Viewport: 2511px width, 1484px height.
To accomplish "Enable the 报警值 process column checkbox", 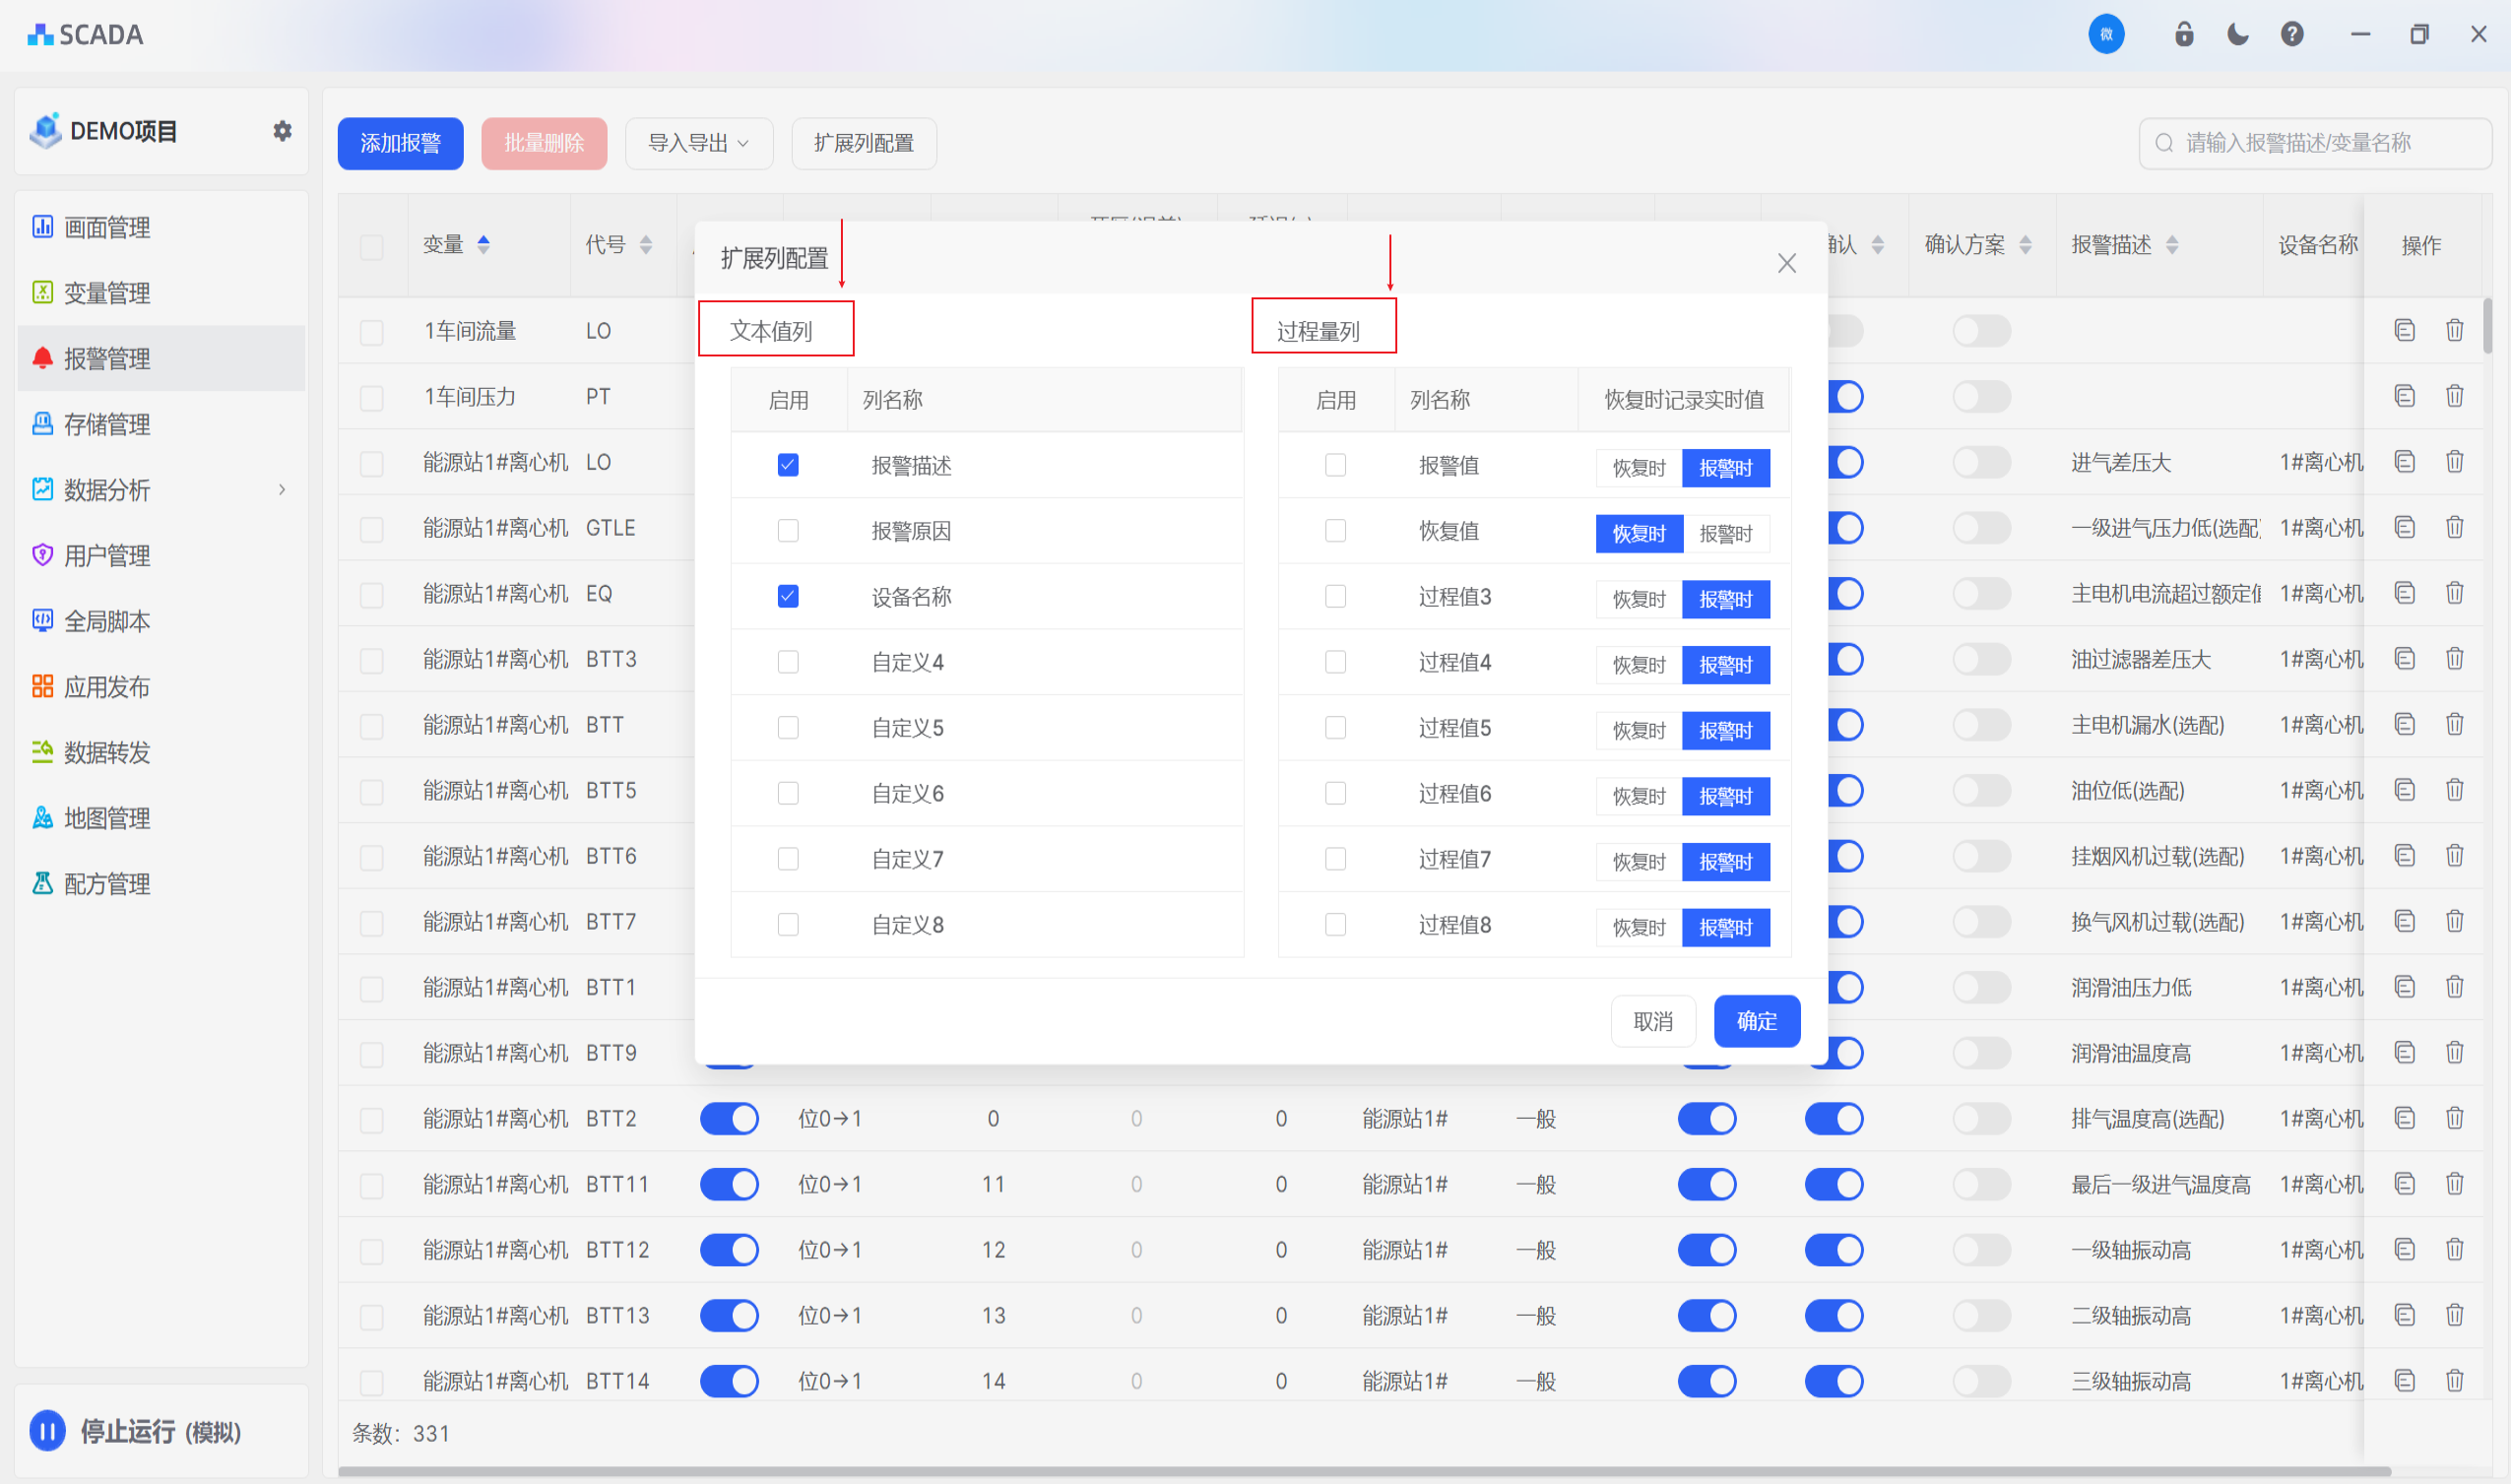I will pyautogui.click(x=1335, y=465).
